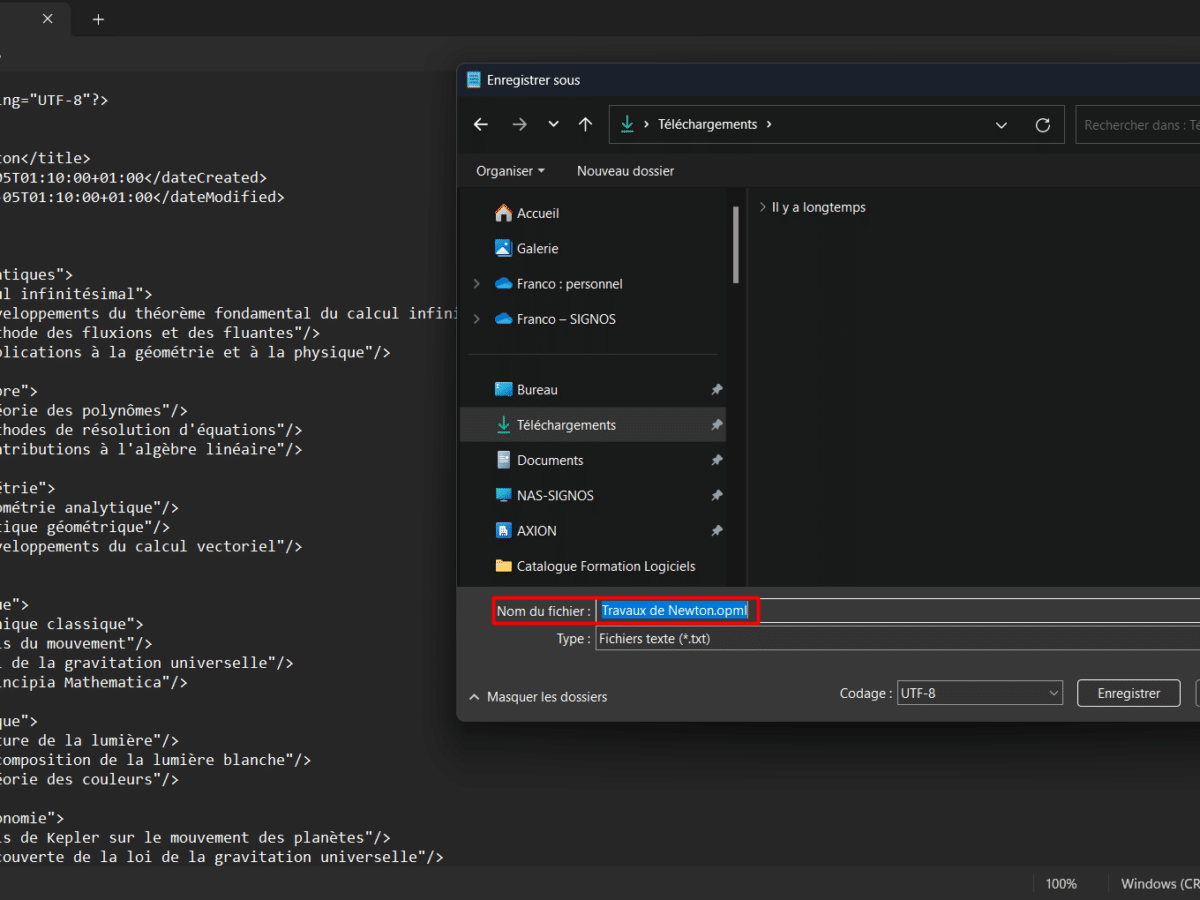The height and width of the screenshot is (900, 1200).
Task: Click the Nom du fichier text field
Action: [900, 611]
